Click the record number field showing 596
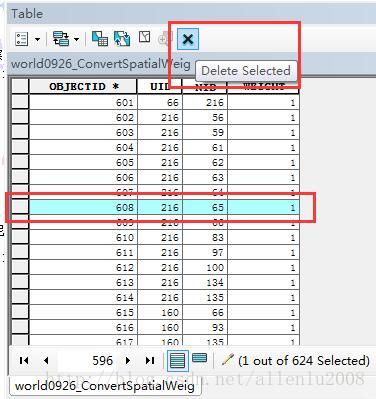The image size is (376, 399). (x=87, y=360)
